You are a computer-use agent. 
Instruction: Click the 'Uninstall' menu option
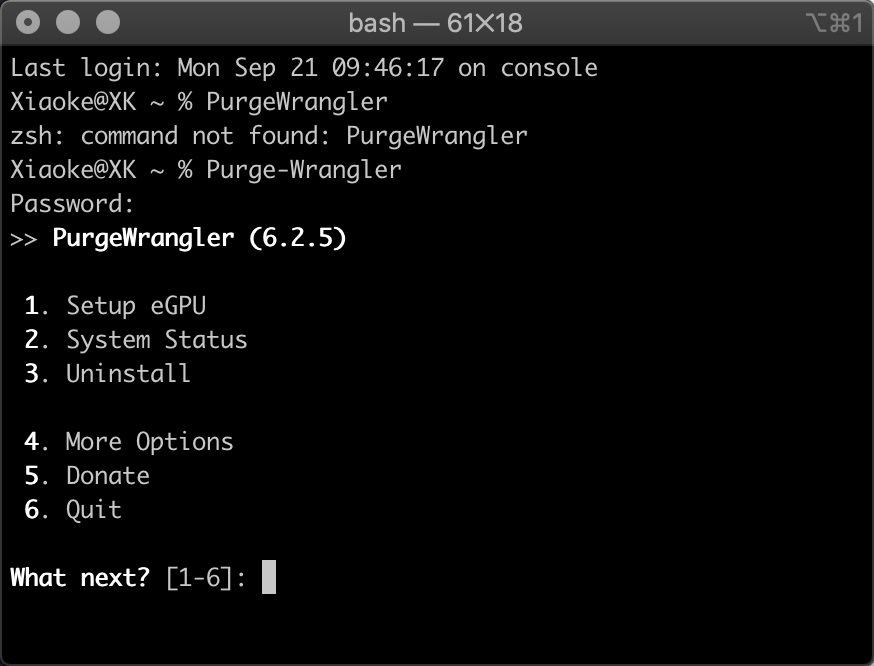tap(128, 374)
